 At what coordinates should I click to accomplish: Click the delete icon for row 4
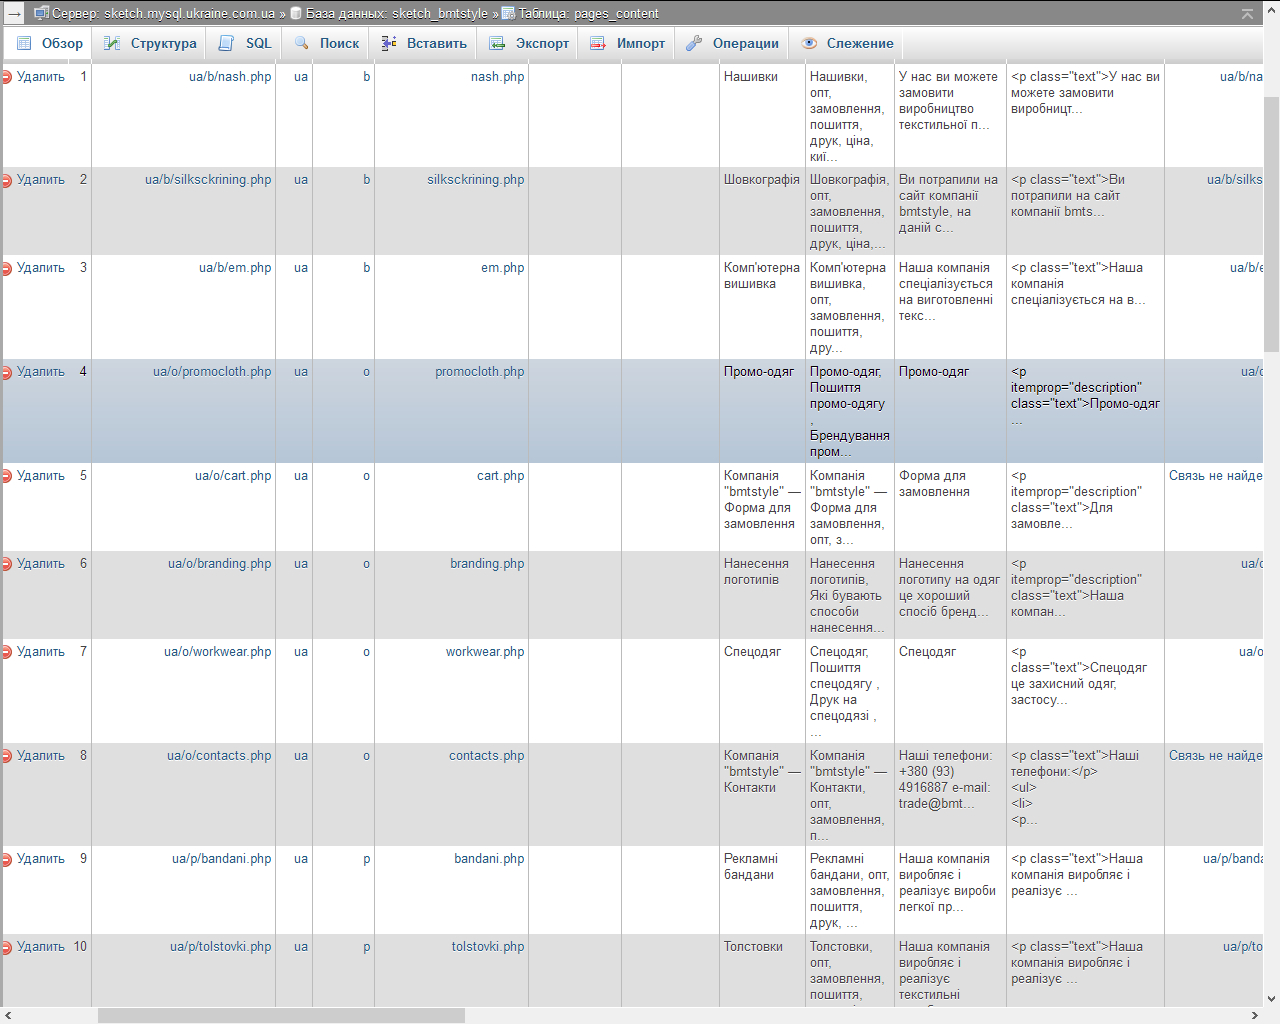(6, 372)
